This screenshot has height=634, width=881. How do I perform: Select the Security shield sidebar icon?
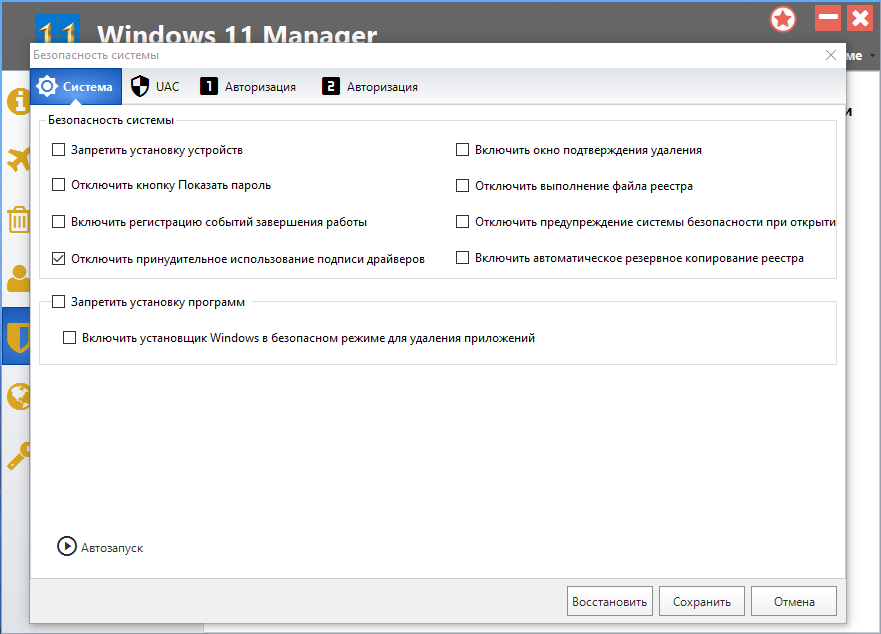[x=17, y=337]
